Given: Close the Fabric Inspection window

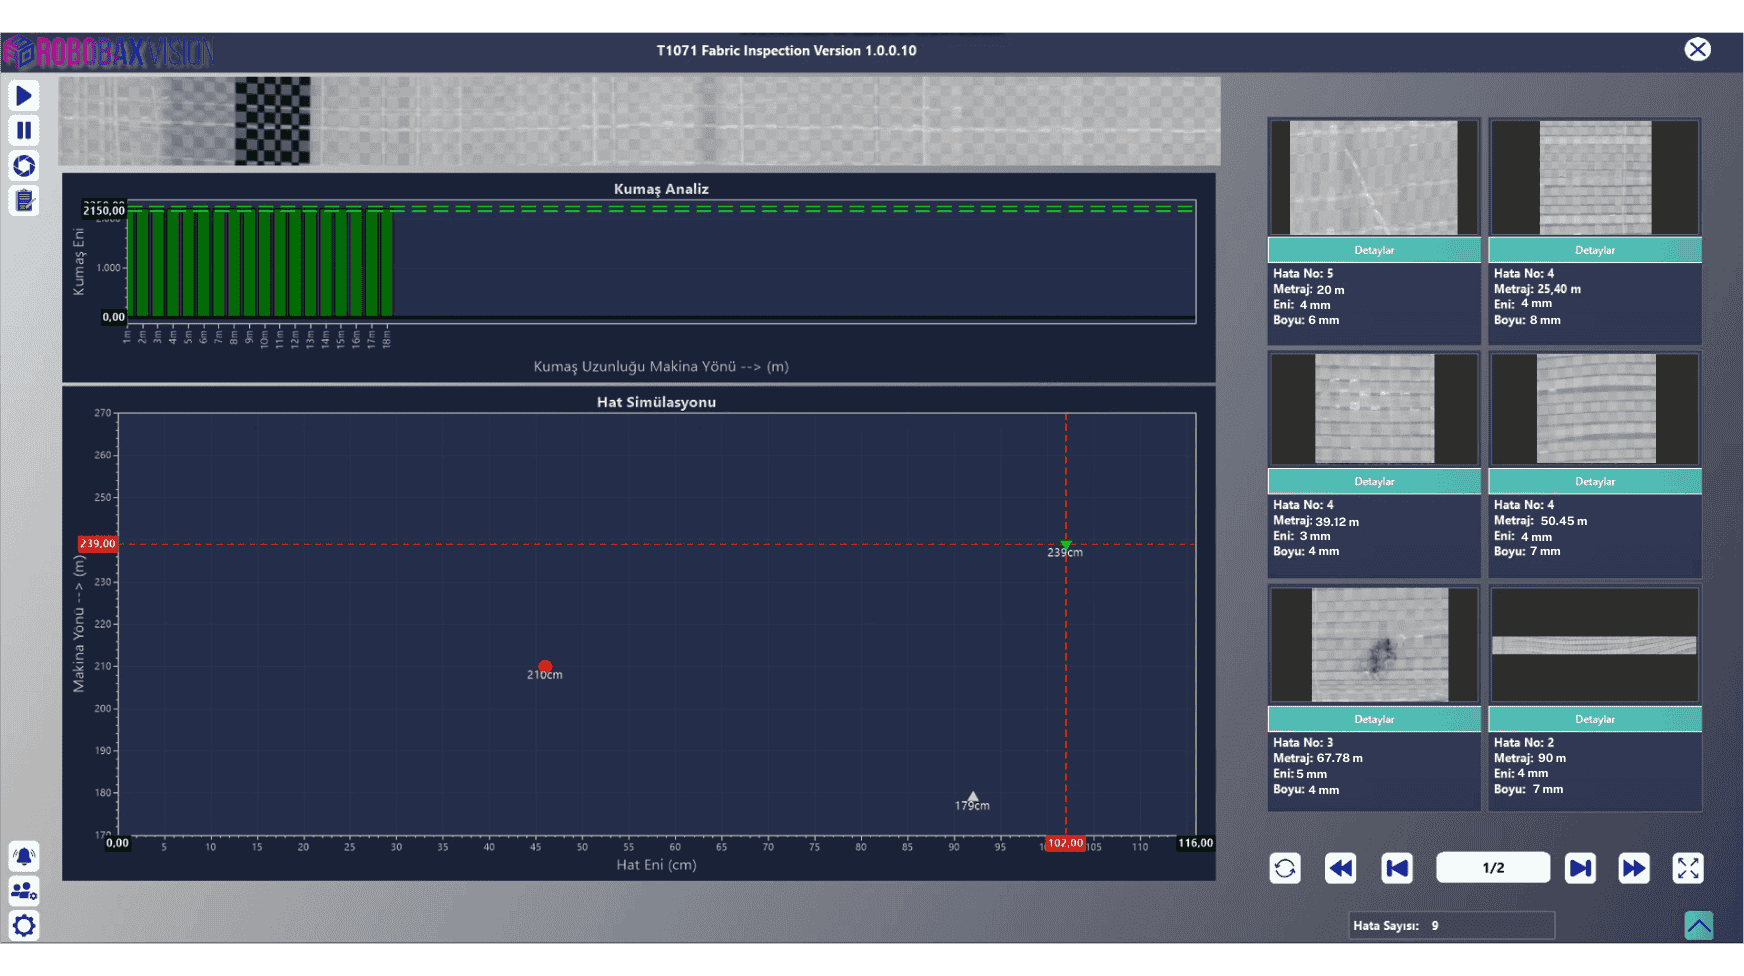Looking at the screenshot, I should (1697, 49).
